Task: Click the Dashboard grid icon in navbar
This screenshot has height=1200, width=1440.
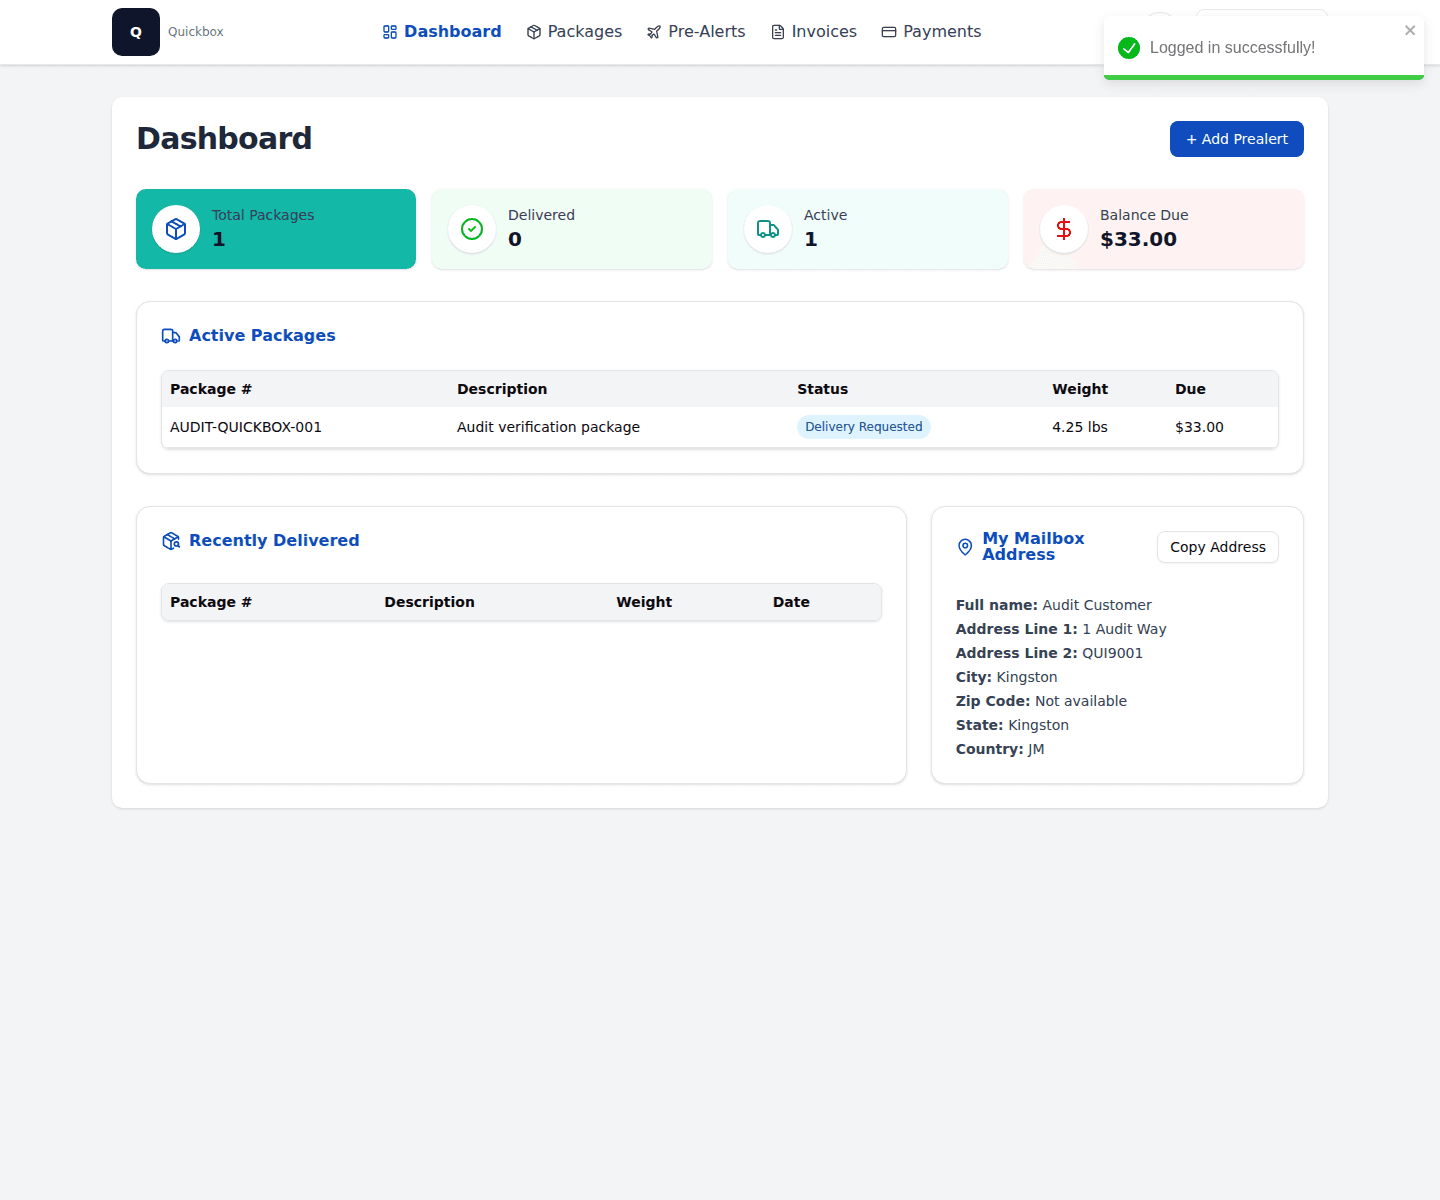Action: click(x=389, y=31)
